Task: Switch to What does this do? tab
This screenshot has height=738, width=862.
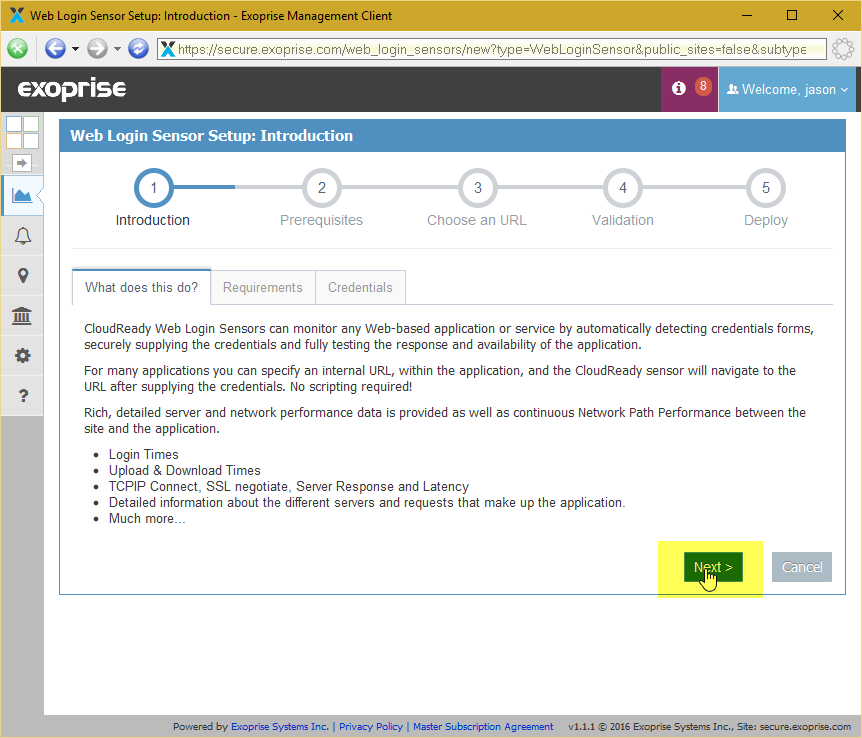Action: 141,287
